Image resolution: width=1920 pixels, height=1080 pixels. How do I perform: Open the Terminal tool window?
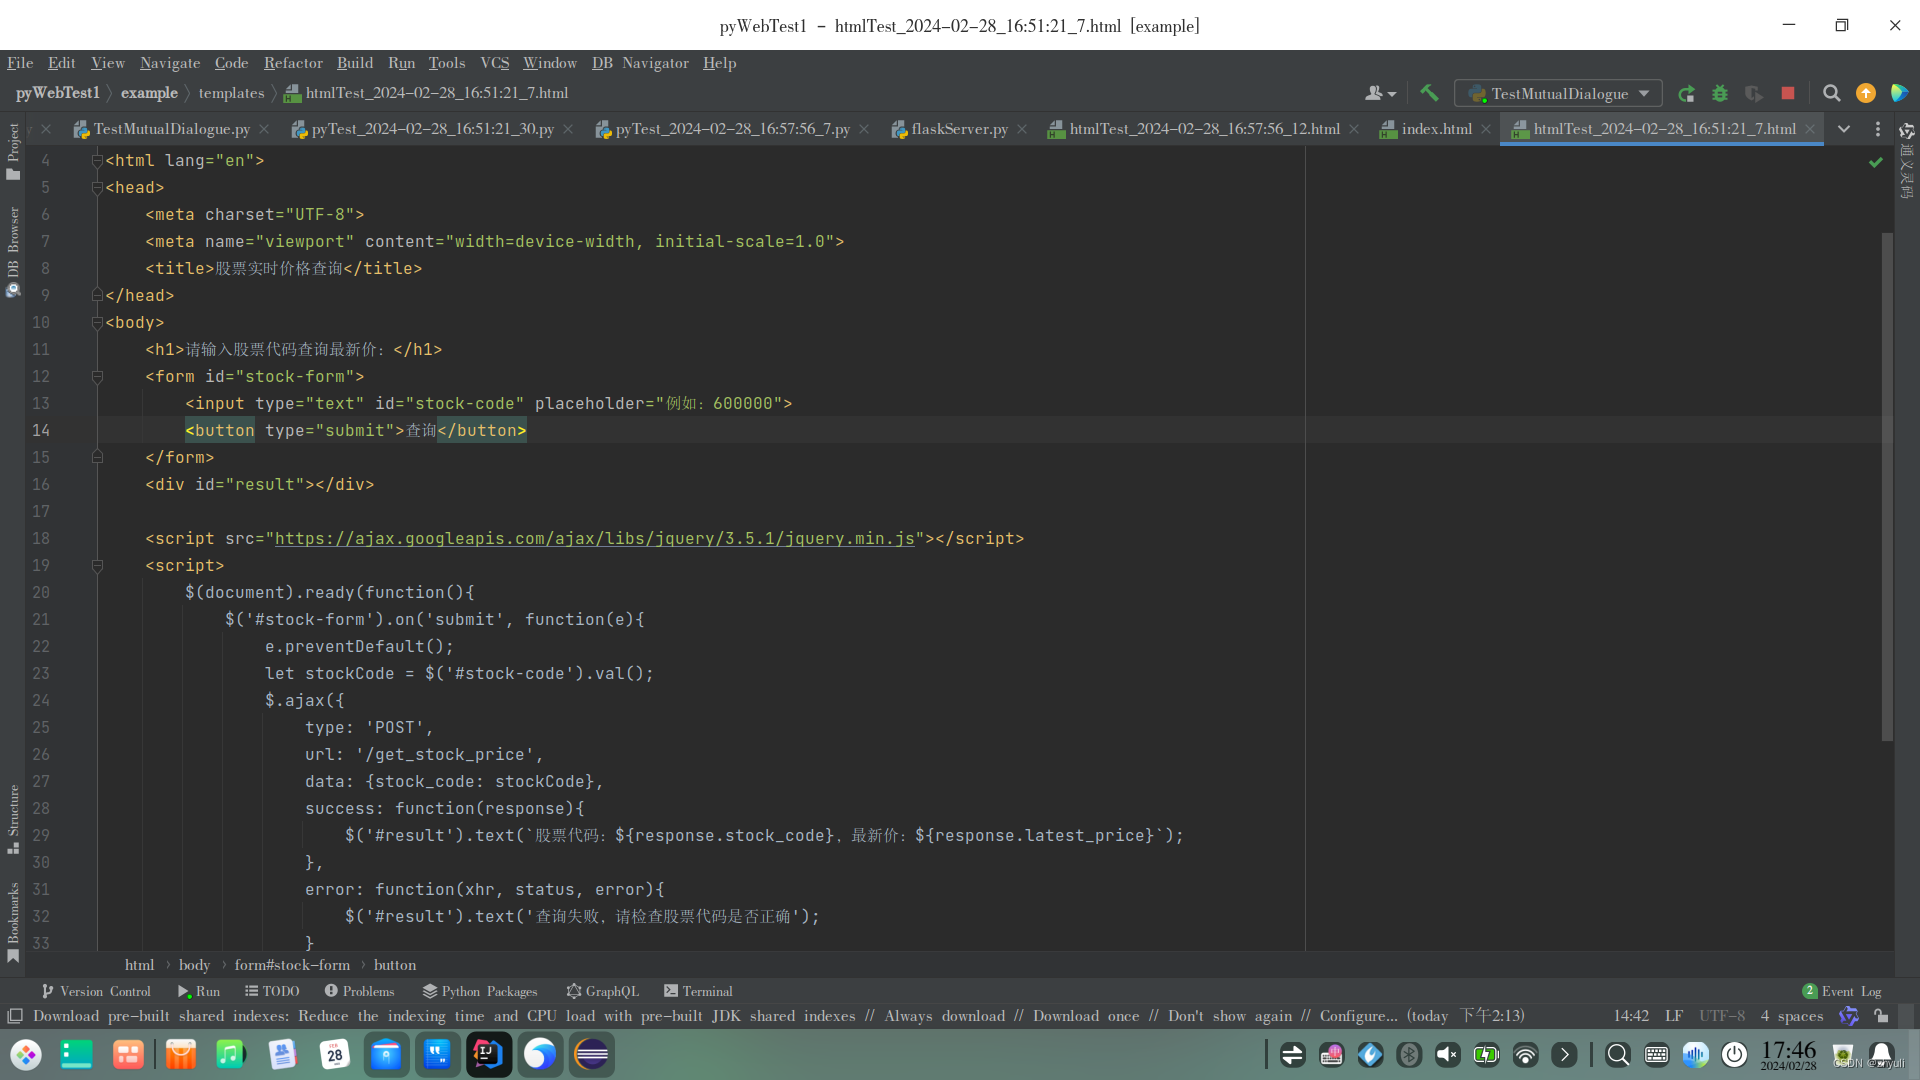pos(698,991)
